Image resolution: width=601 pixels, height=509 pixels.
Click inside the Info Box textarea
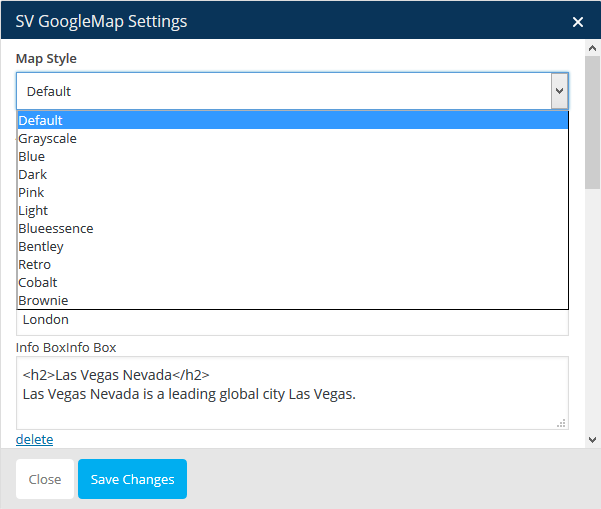292,393
